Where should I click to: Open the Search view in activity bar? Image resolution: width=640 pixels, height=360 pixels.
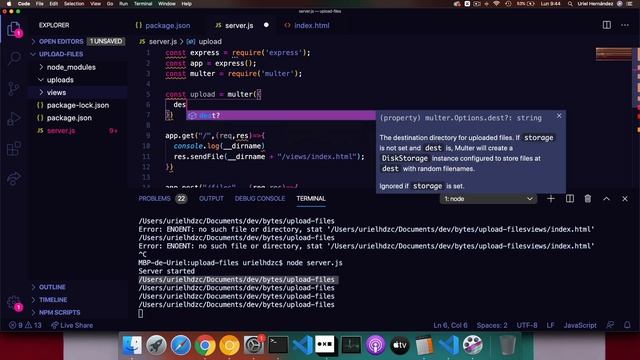pos(14,58)
